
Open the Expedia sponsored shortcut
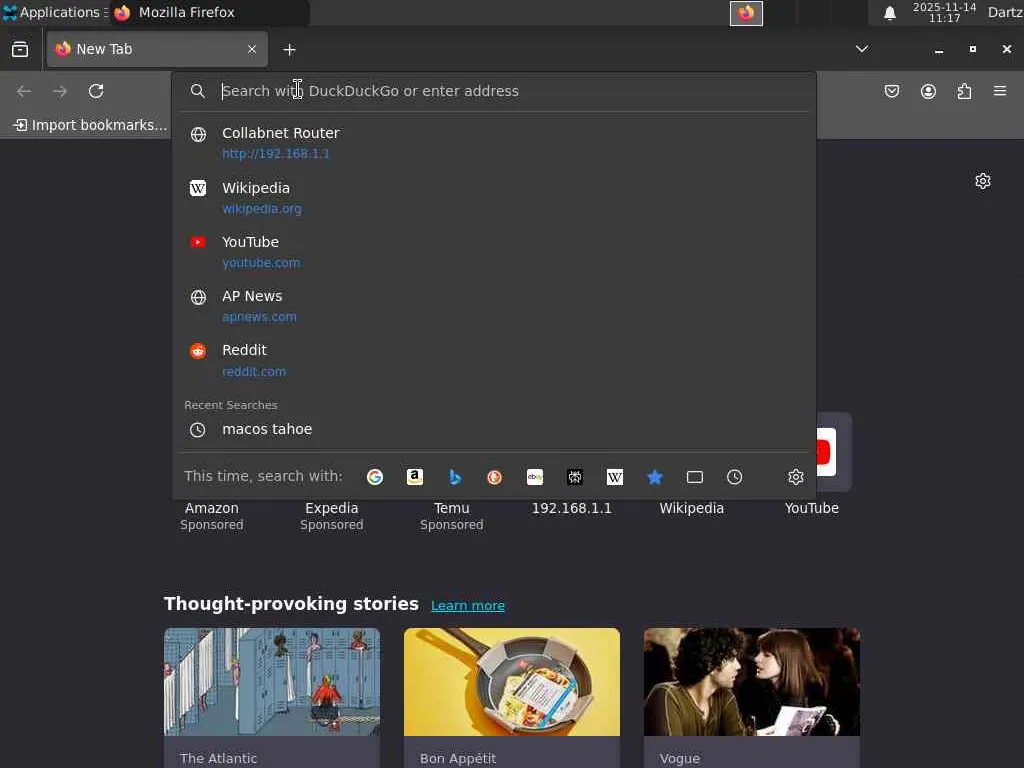(x=332, y=515)
